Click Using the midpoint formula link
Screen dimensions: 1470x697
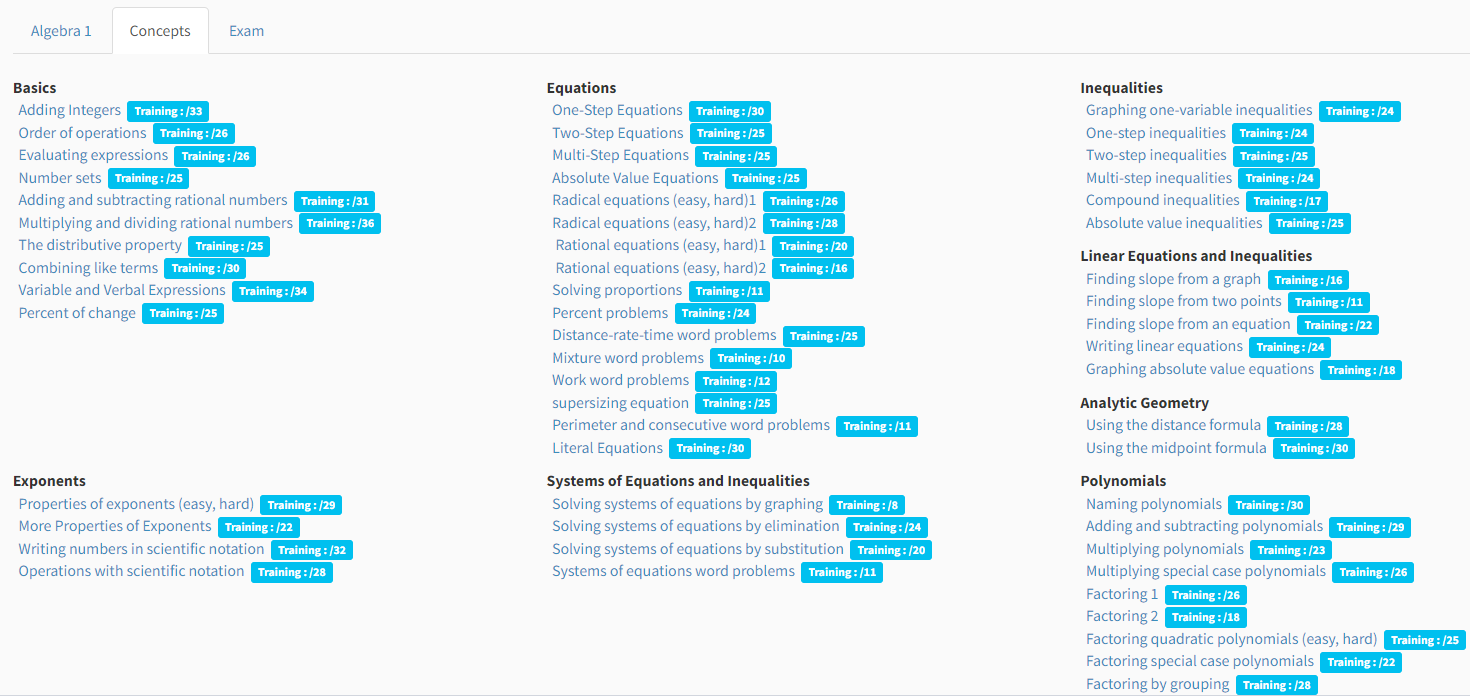tap(1176, 448)
